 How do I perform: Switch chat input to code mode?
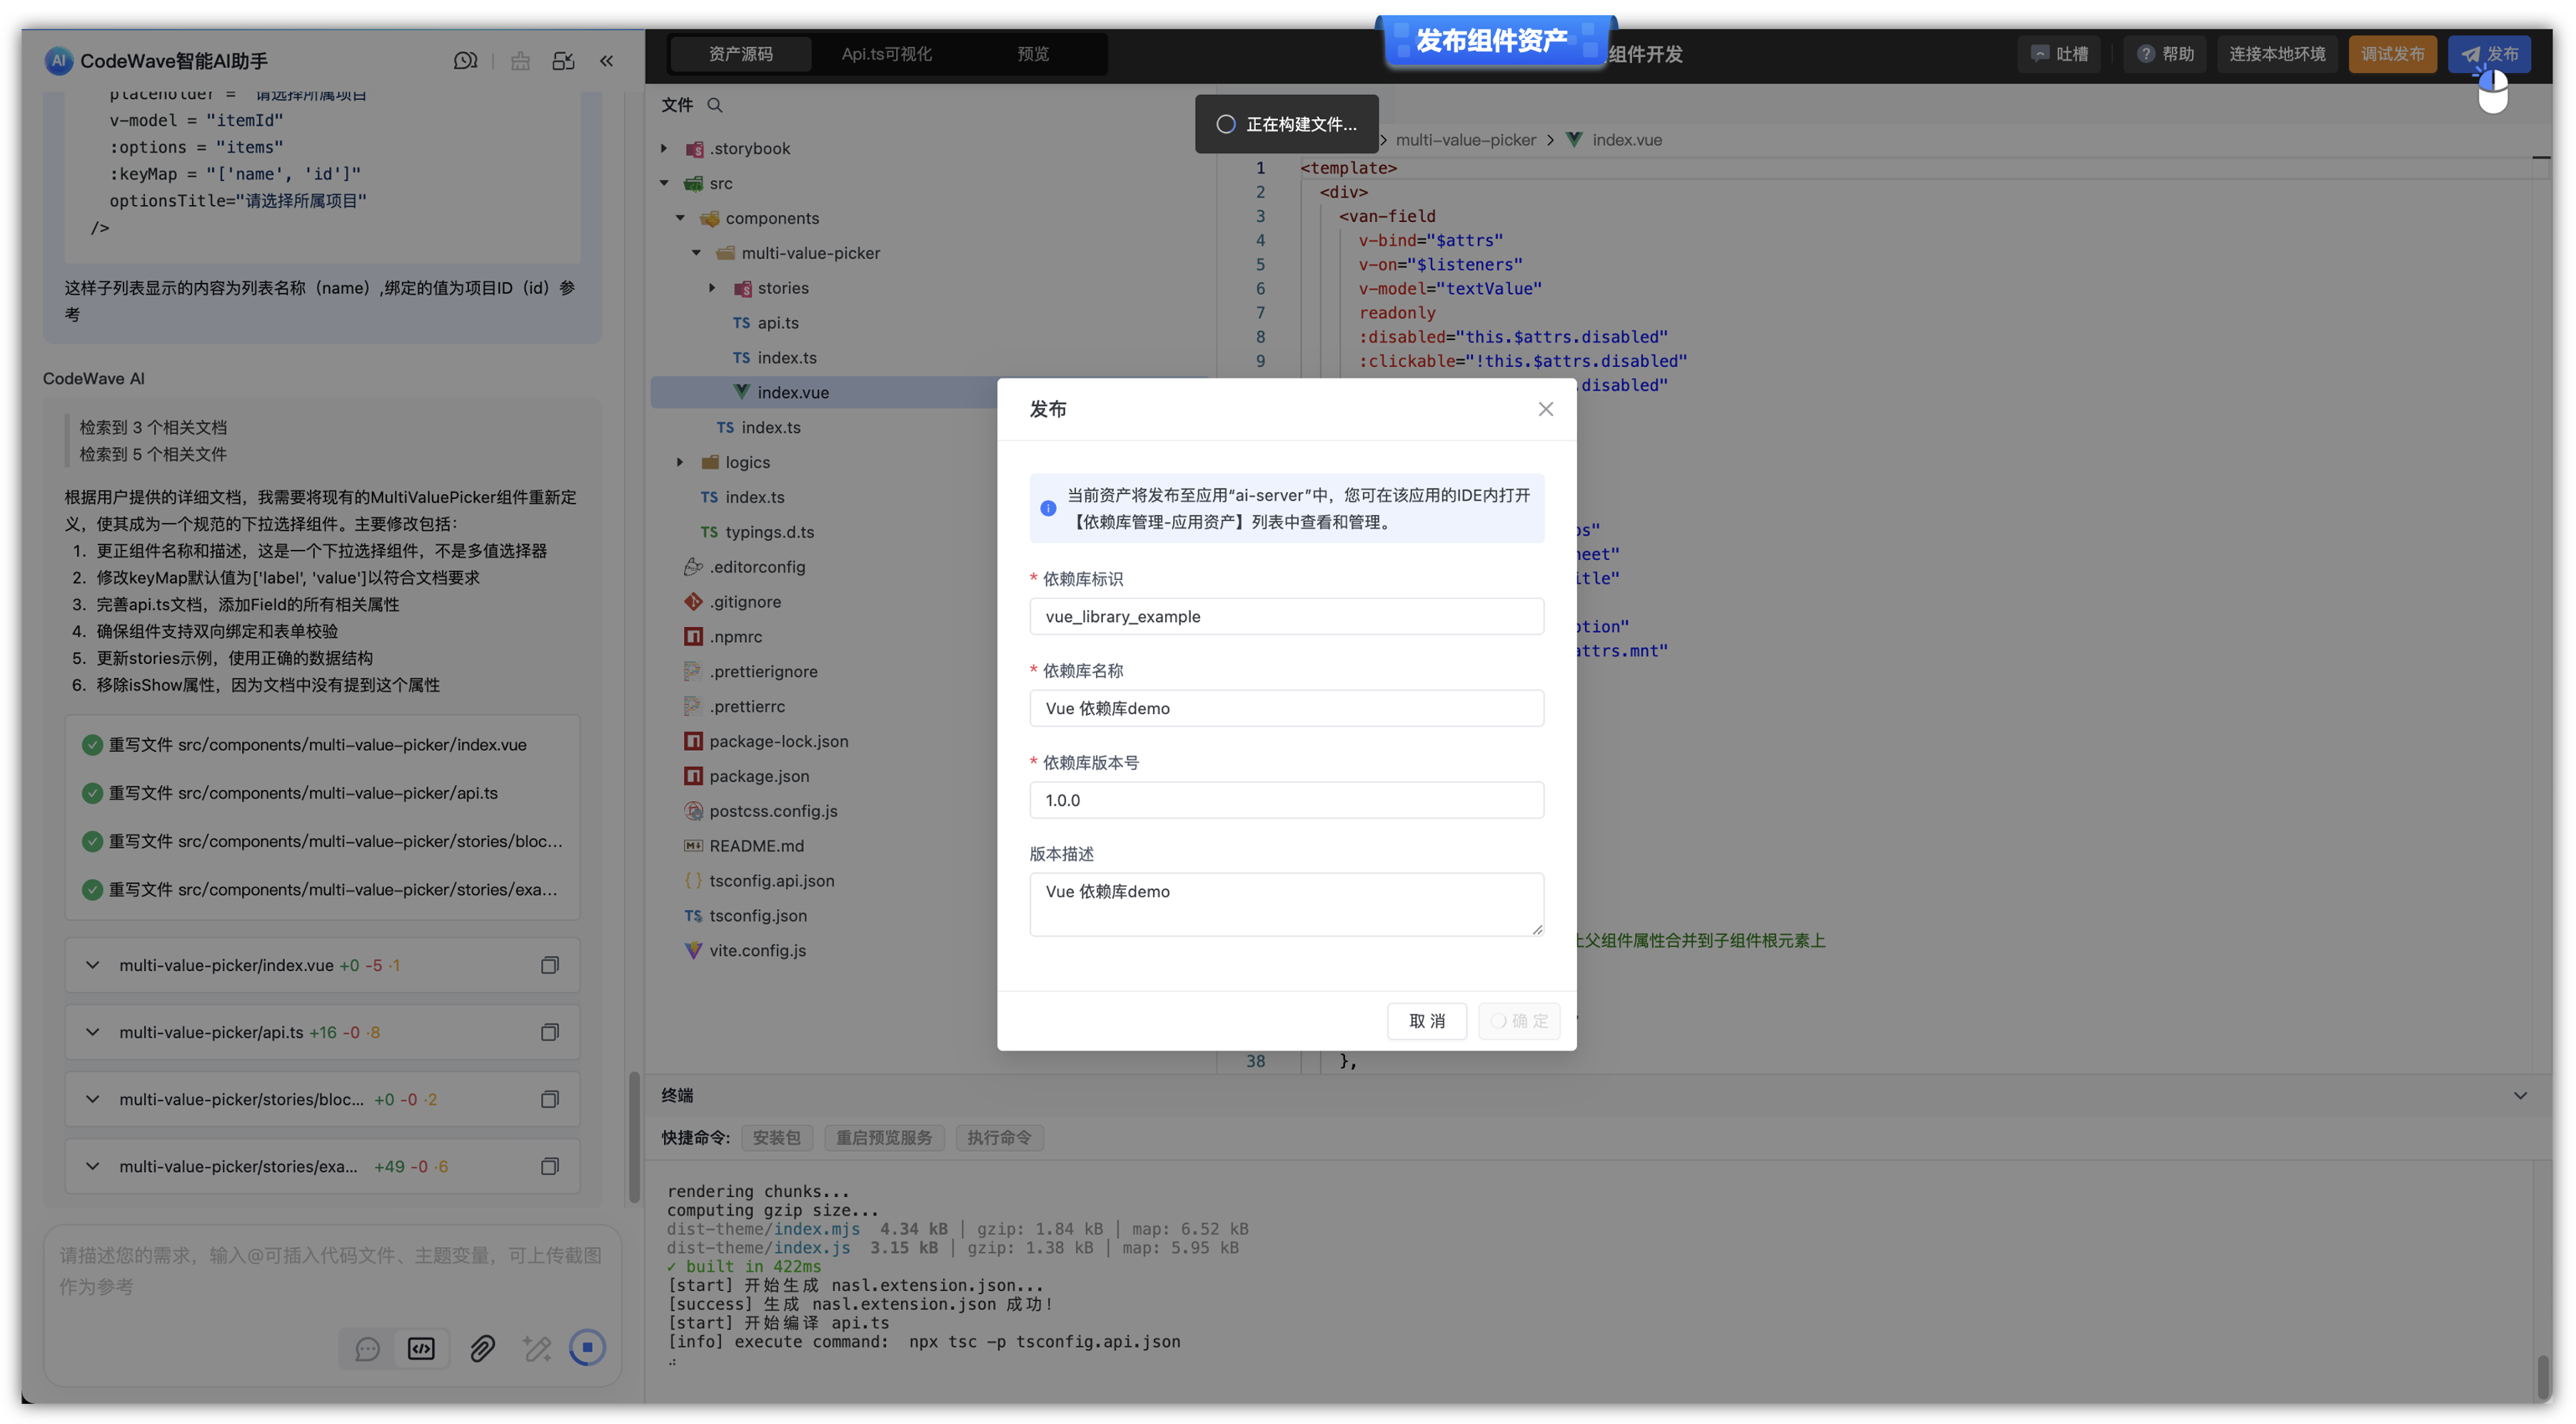click(x=421, y=1348)
